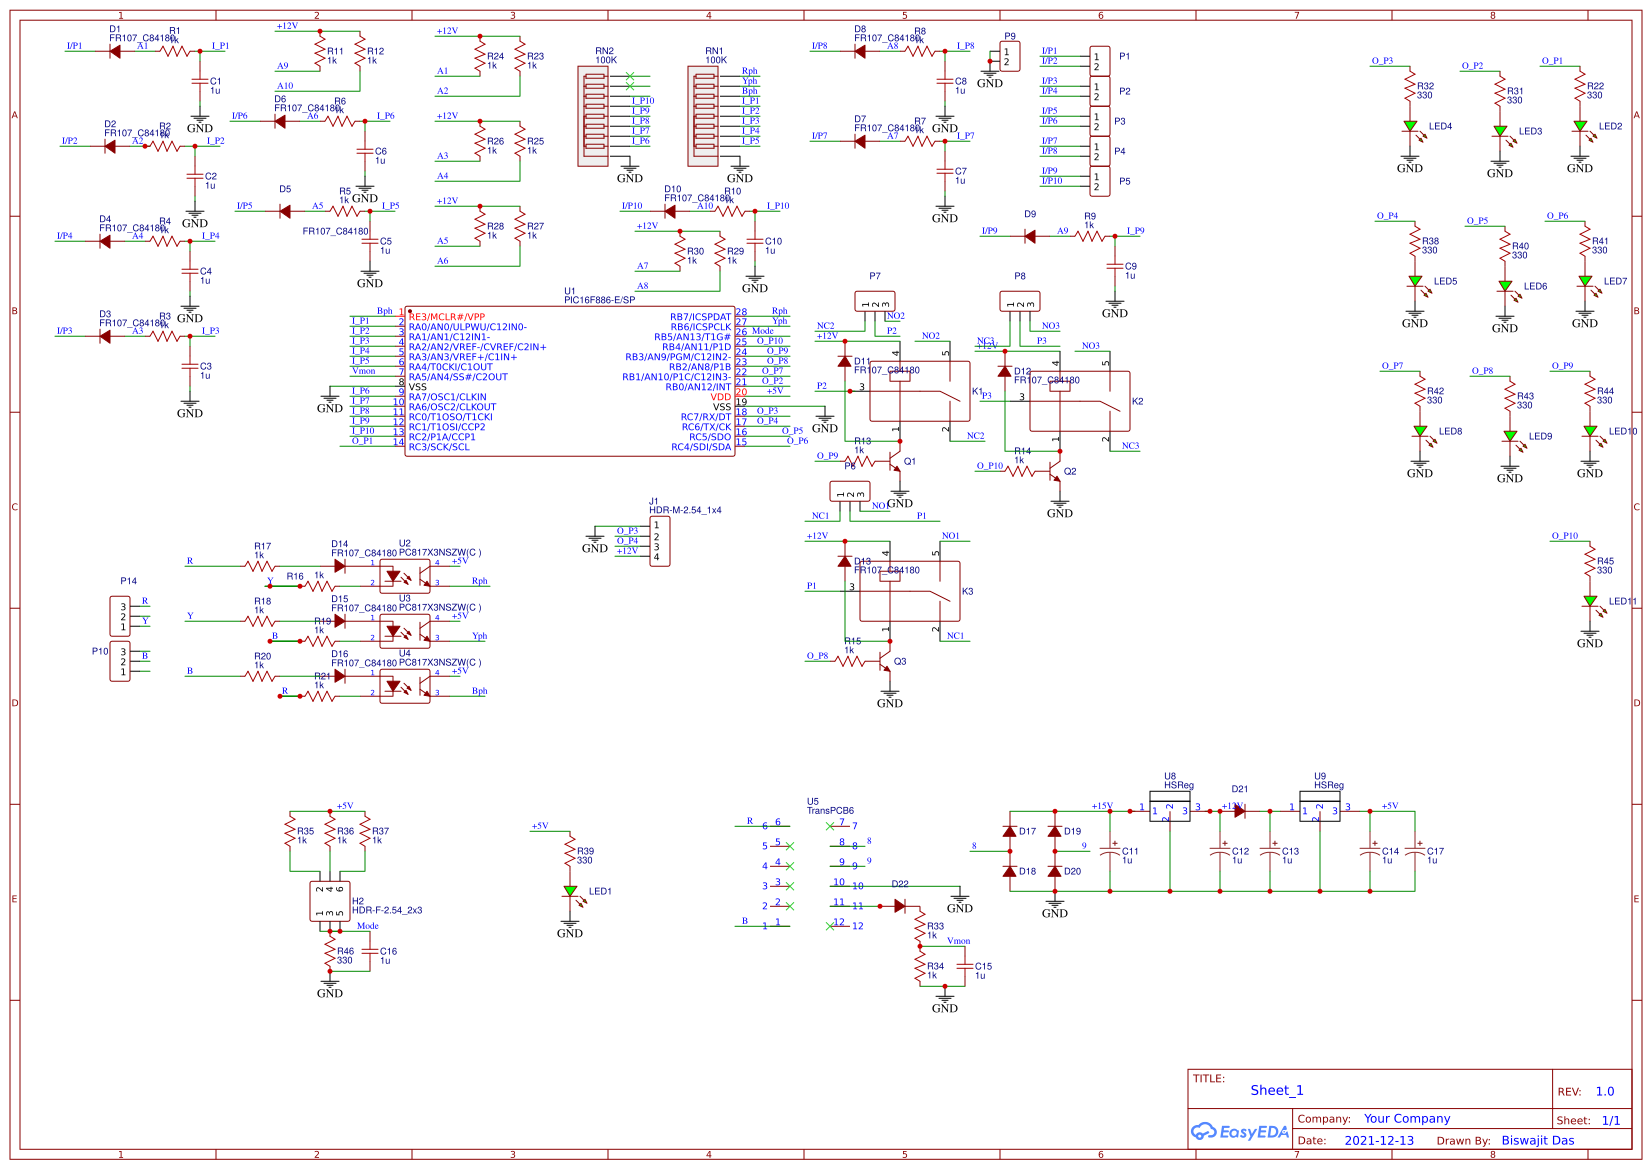
Task: Select voltage regulator U8 symbol
Action: (1169, 808)
